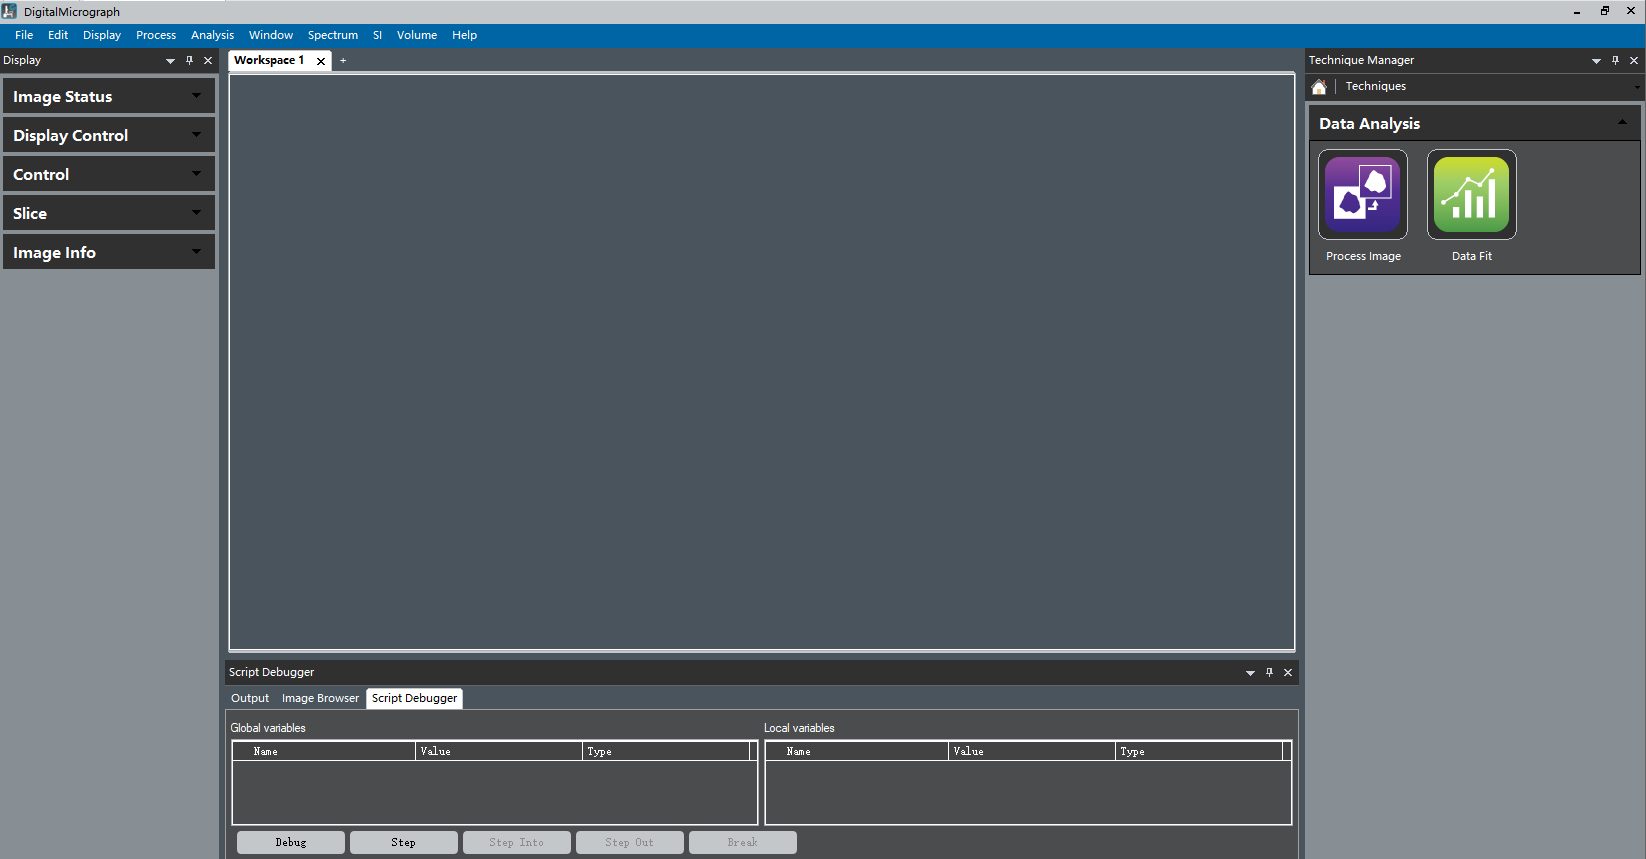1646x859 pixels.
Task: Pin the Script Debugger panel
Action: [1269, 672]
